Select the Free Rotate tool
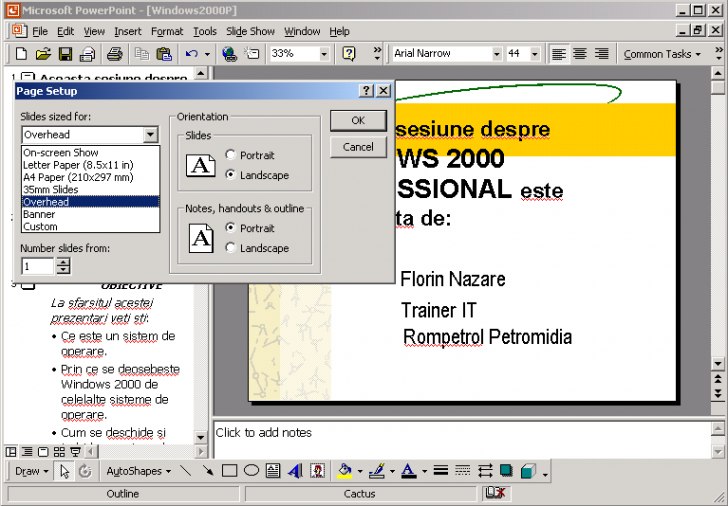 85,471
